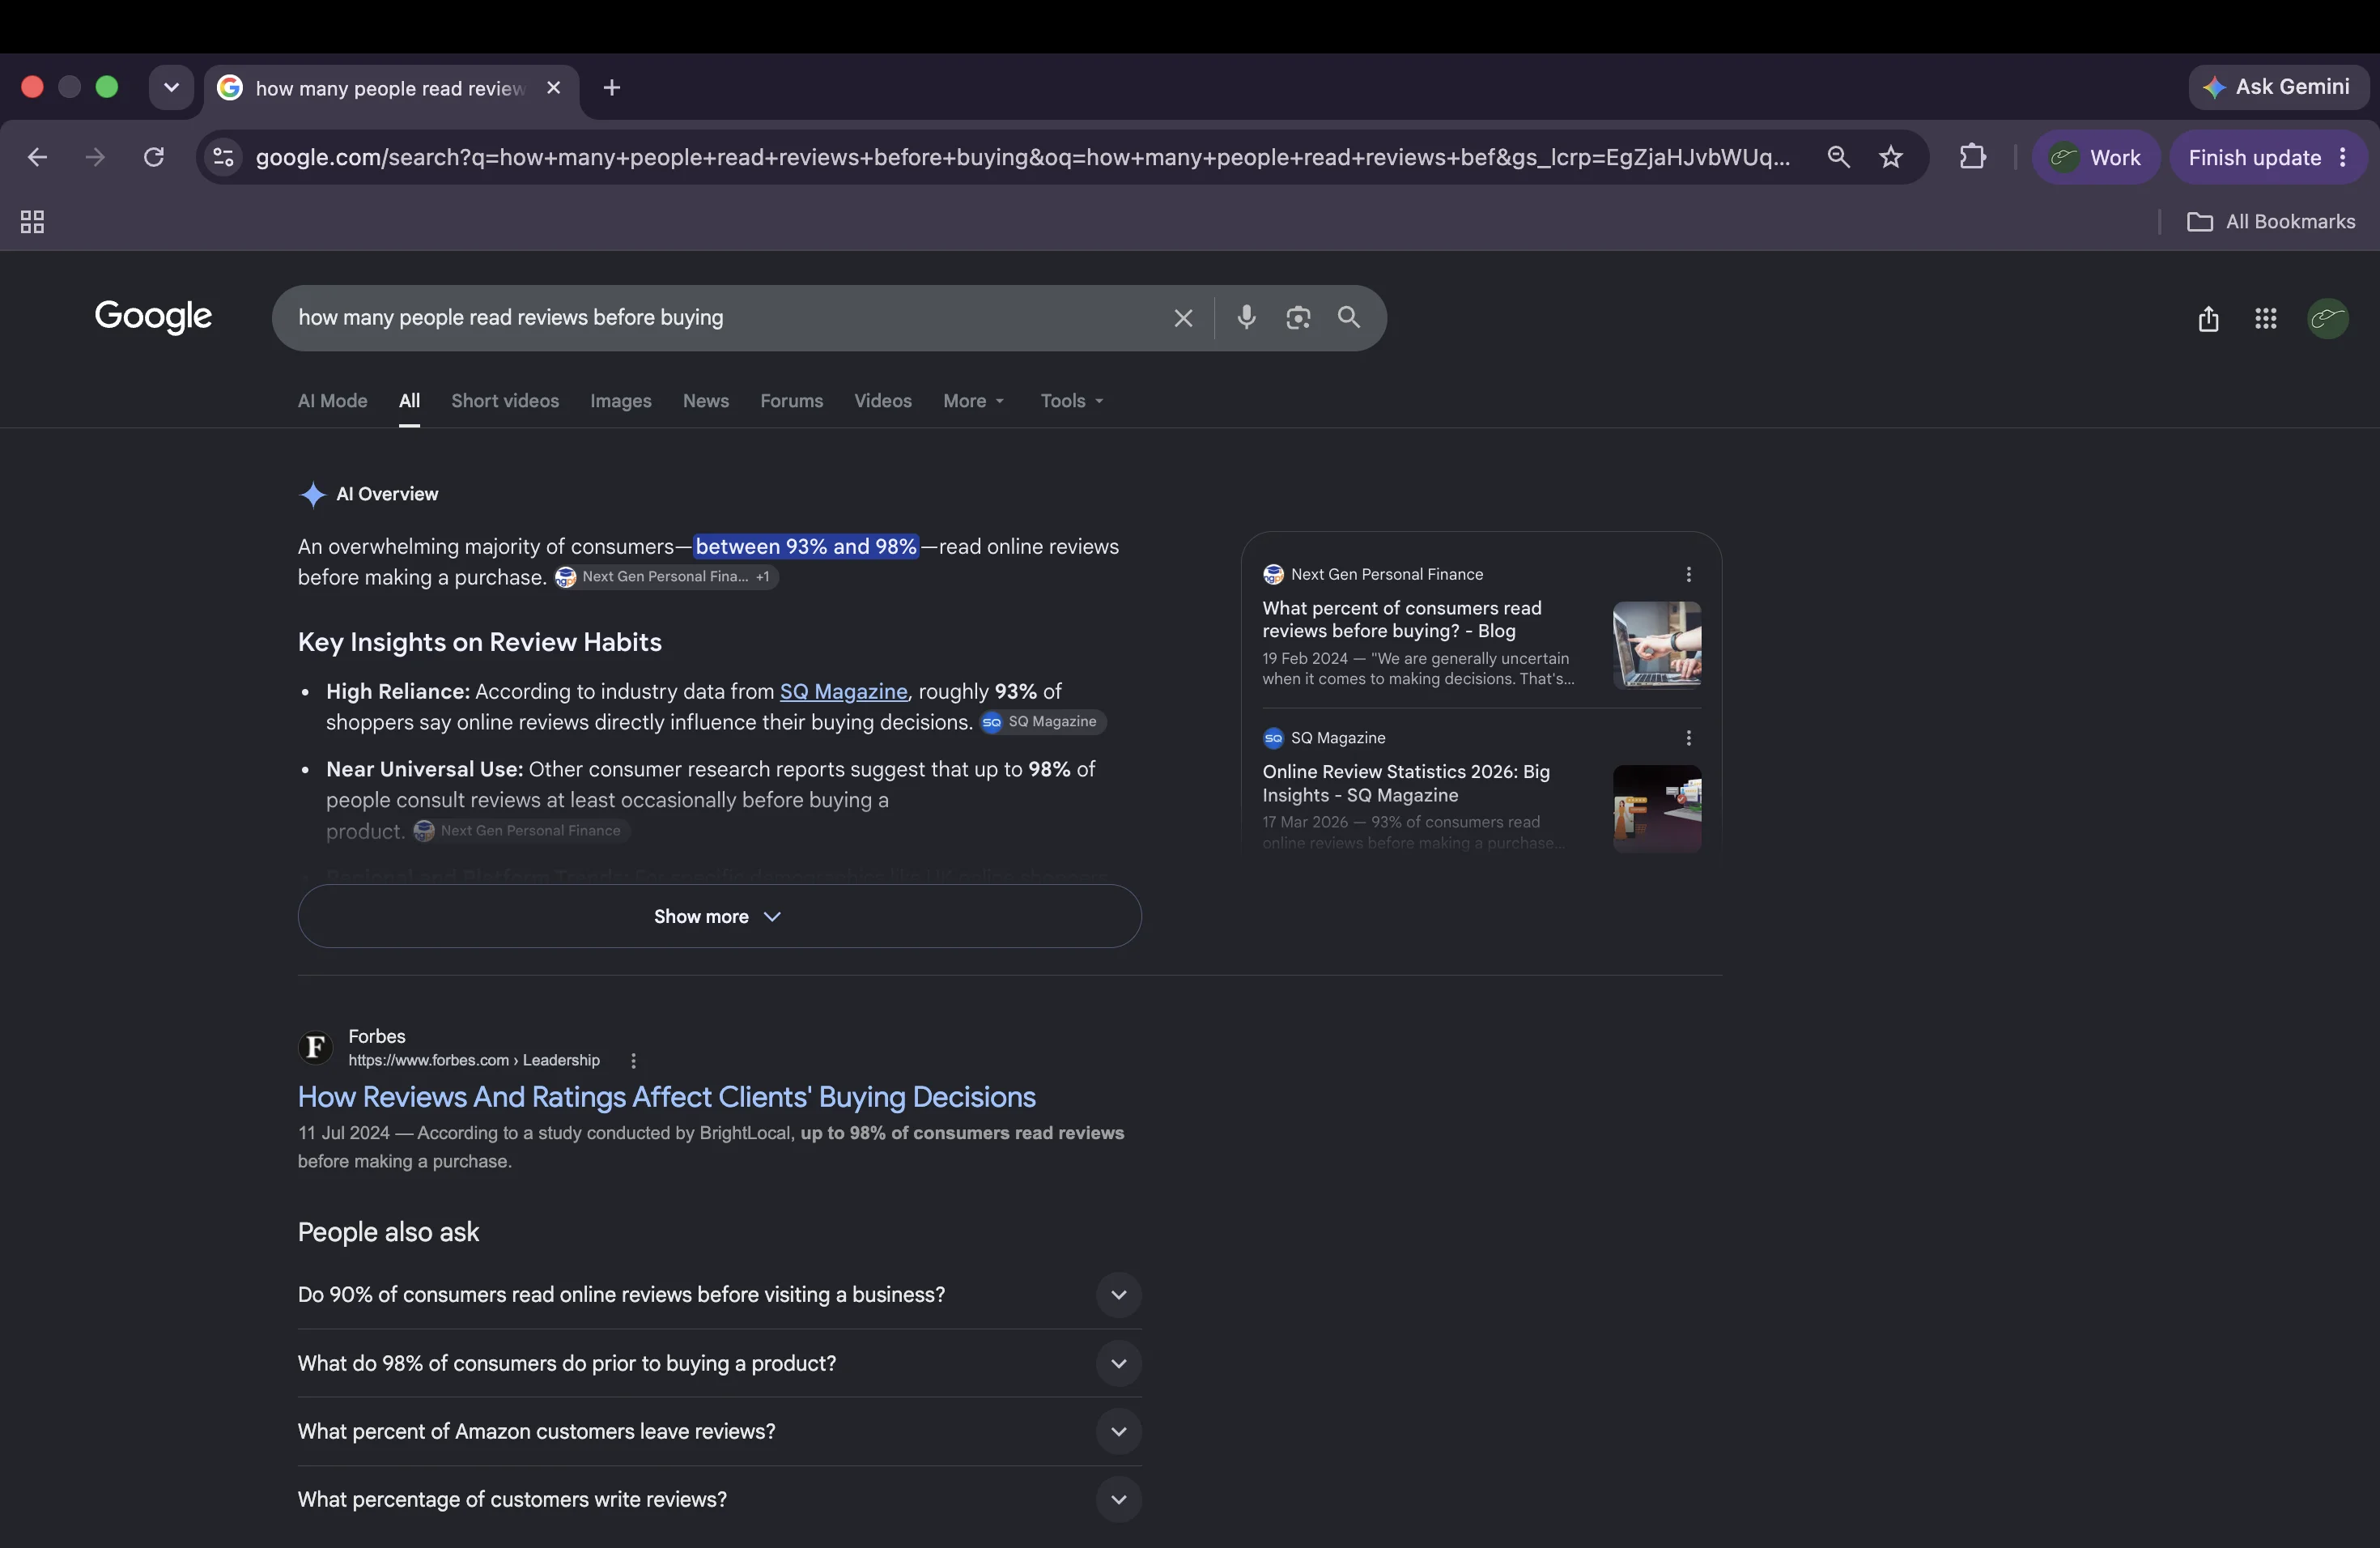Open the tab search dropdown arrow
The image size is (2380, 1548).
coord(171,88)
